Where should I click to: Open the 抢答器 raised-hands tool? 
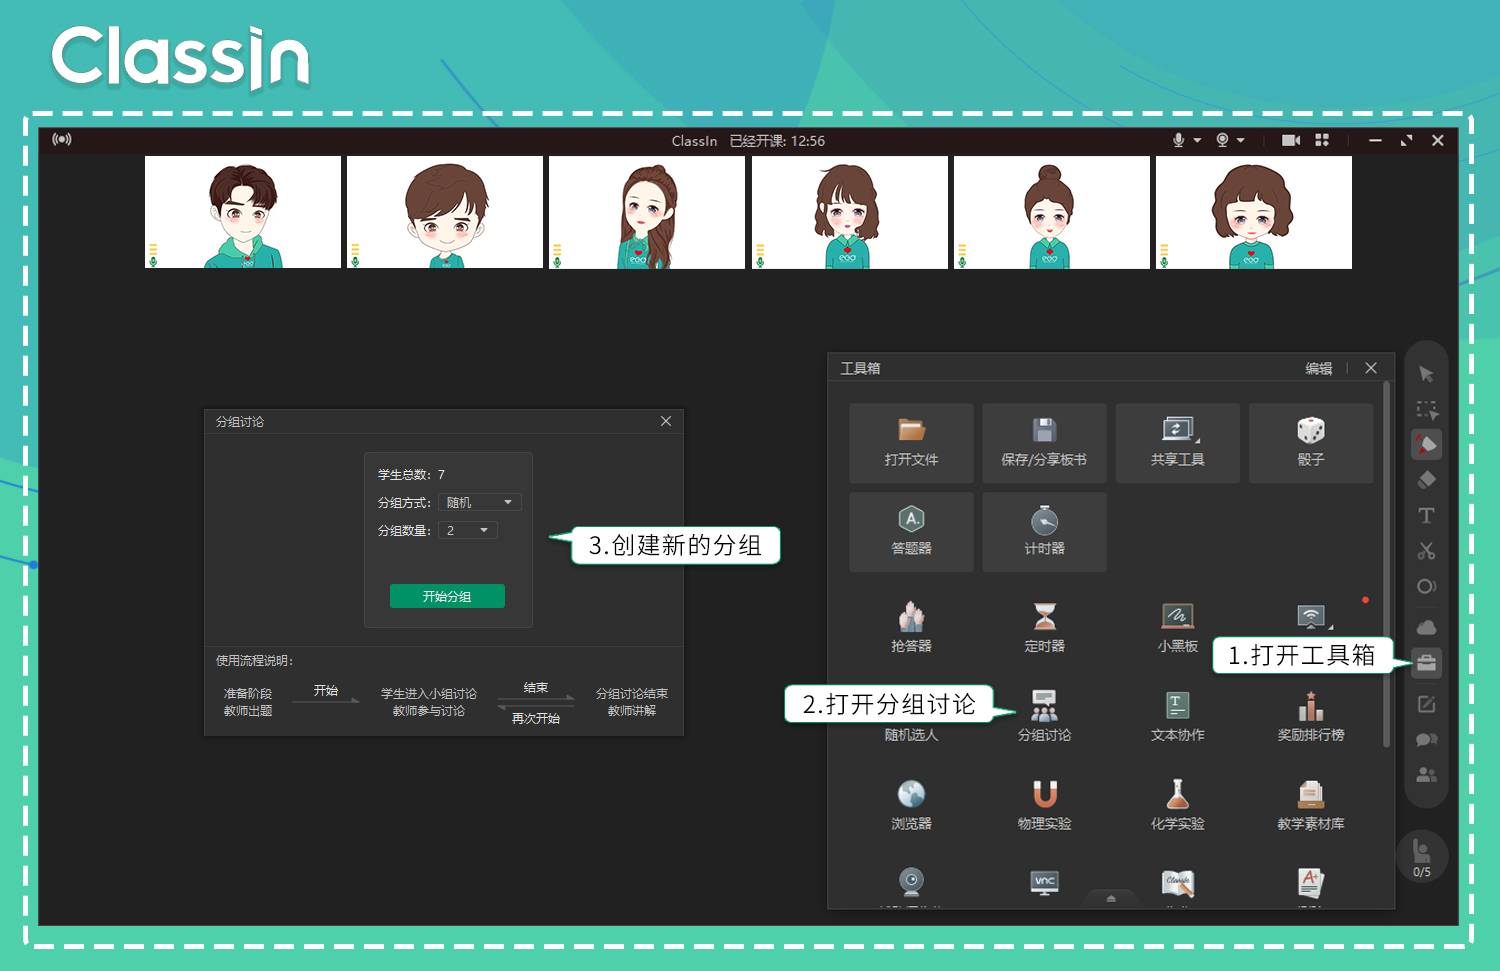pos(911,627)
